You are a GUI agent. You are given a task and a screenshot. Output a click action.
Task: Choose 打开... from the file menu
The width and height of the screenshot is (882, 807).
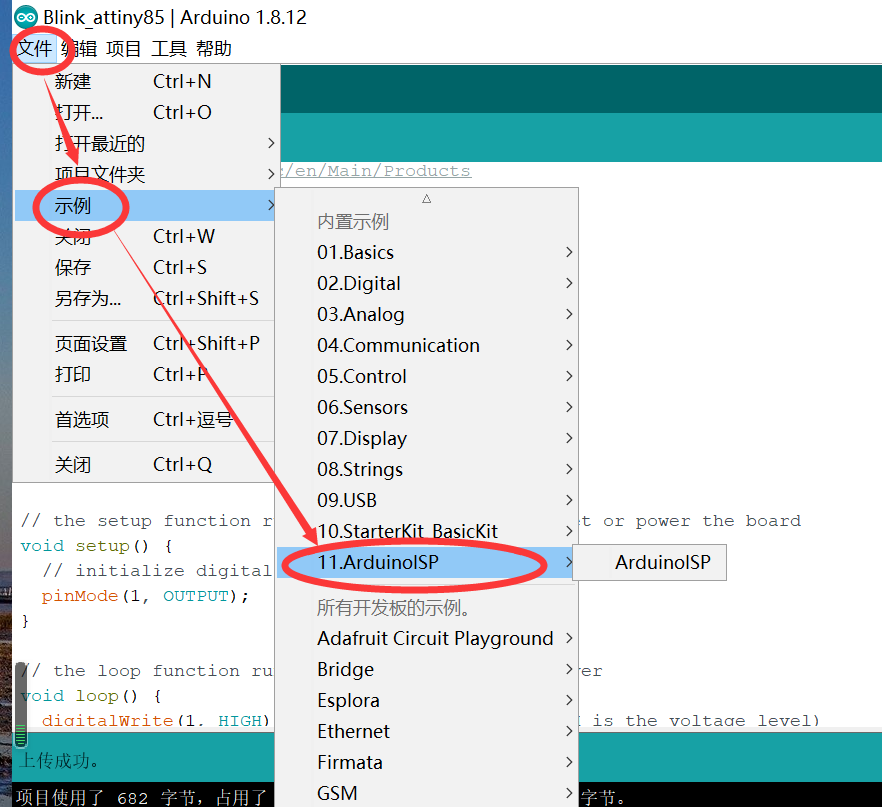[146, 112]
